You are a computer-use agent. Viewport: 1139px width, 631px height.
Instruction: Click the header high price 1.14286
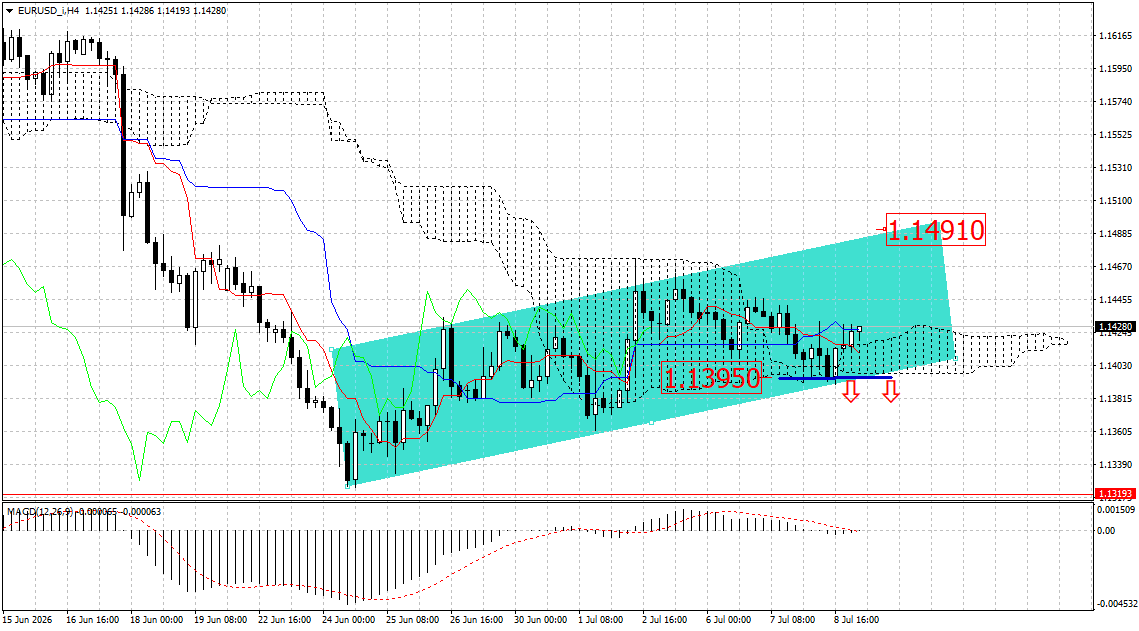(x=136, y=11)
